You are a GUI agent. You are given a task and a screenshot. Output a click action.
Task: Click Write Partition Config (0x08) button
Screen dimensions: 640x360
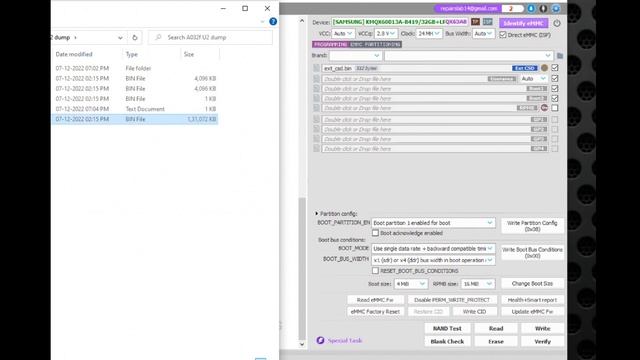click(532, 226)
